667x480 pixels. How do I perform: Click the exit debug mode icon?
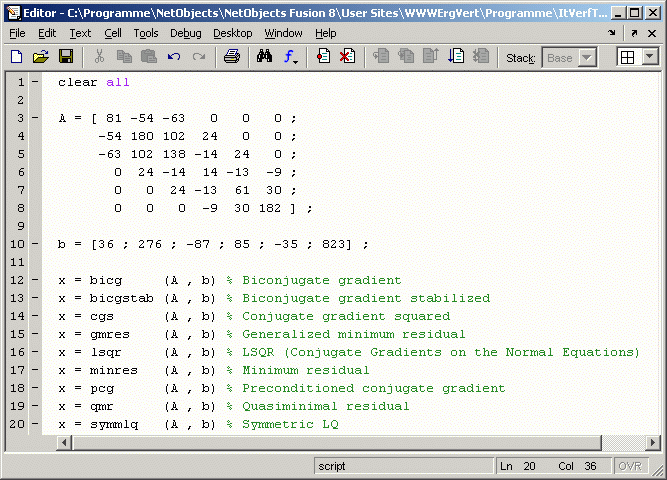480,57
